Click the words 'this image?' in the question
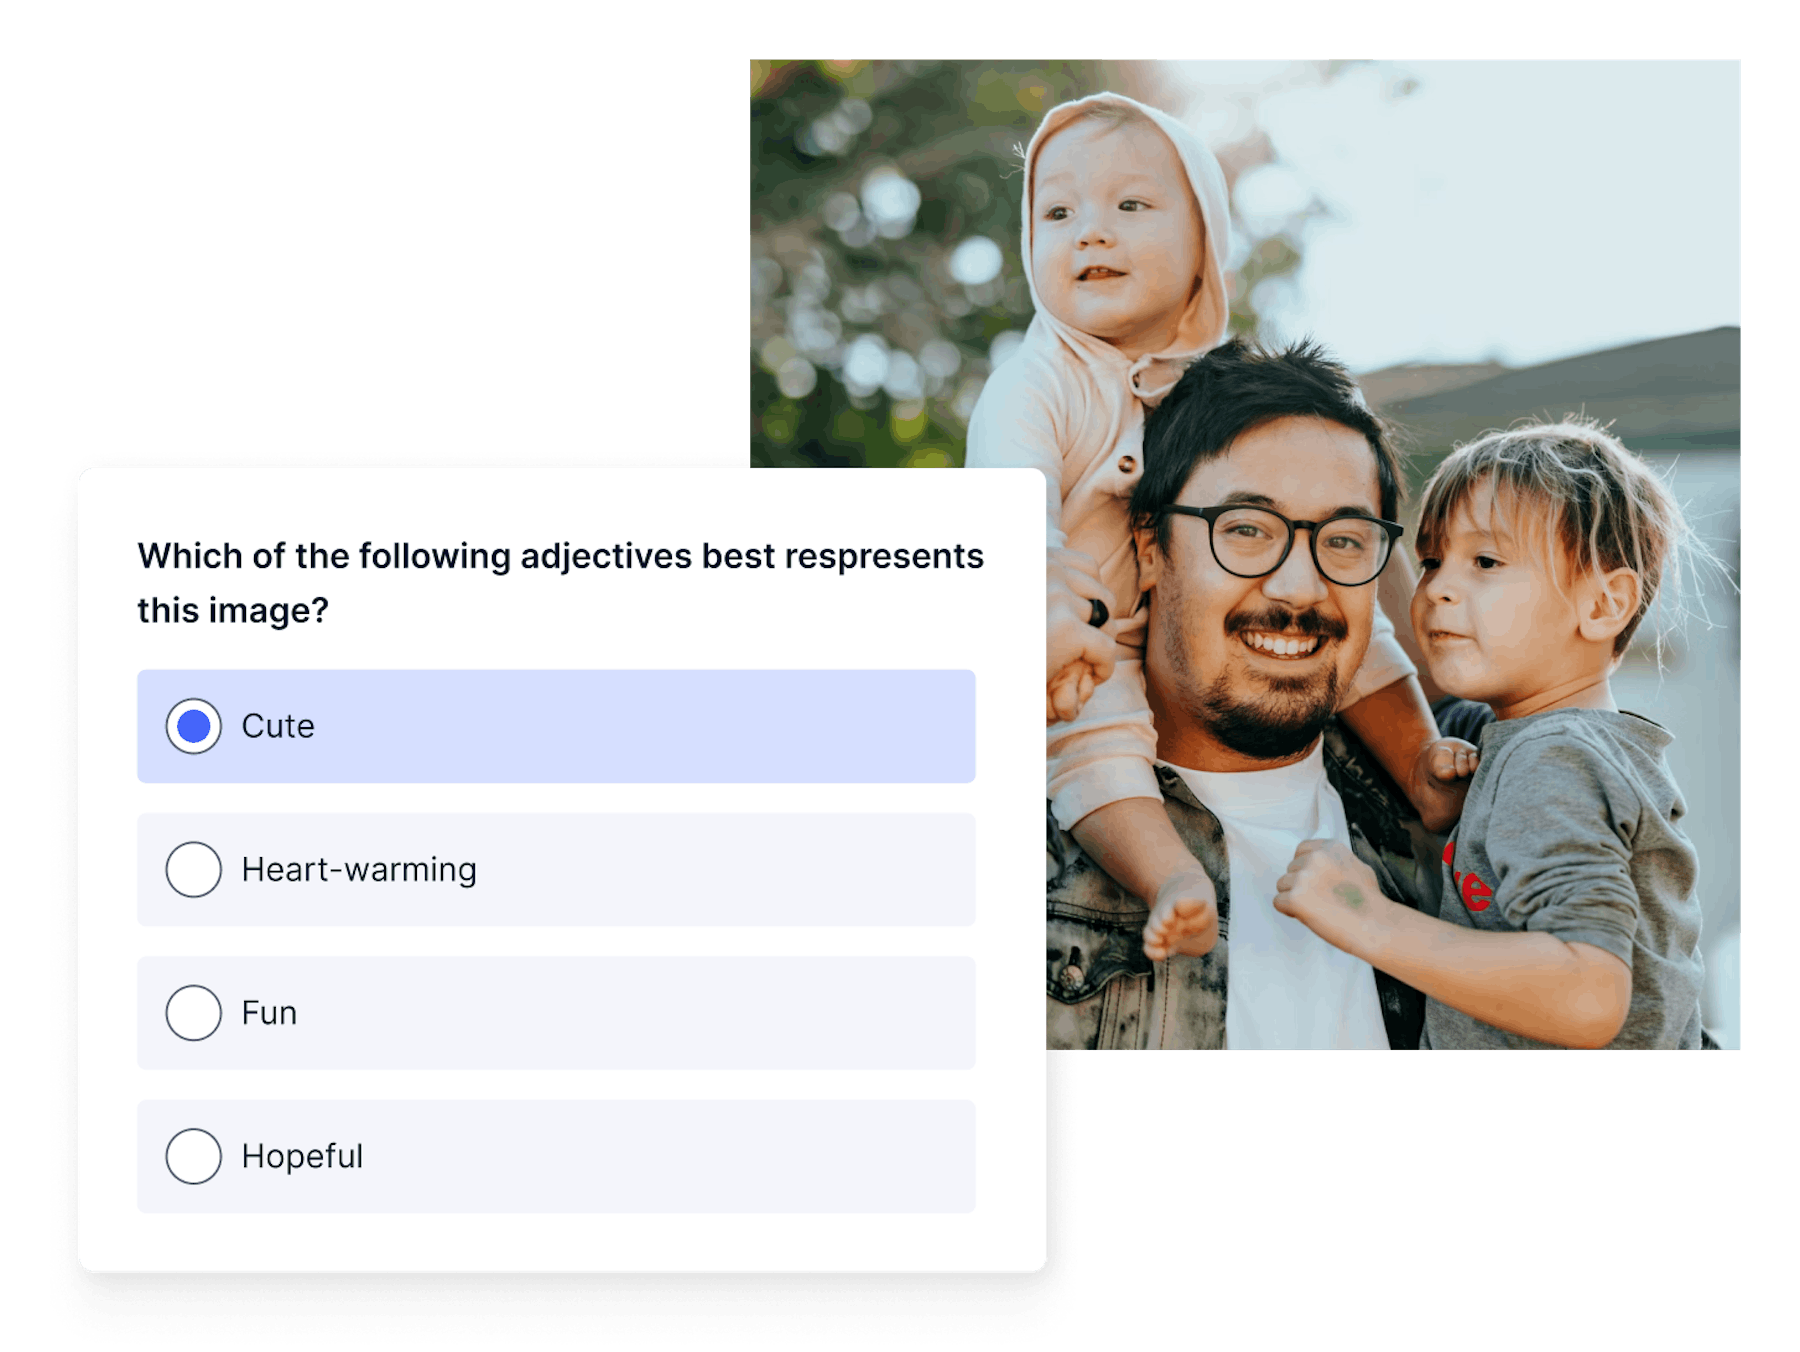 (233, 610)
